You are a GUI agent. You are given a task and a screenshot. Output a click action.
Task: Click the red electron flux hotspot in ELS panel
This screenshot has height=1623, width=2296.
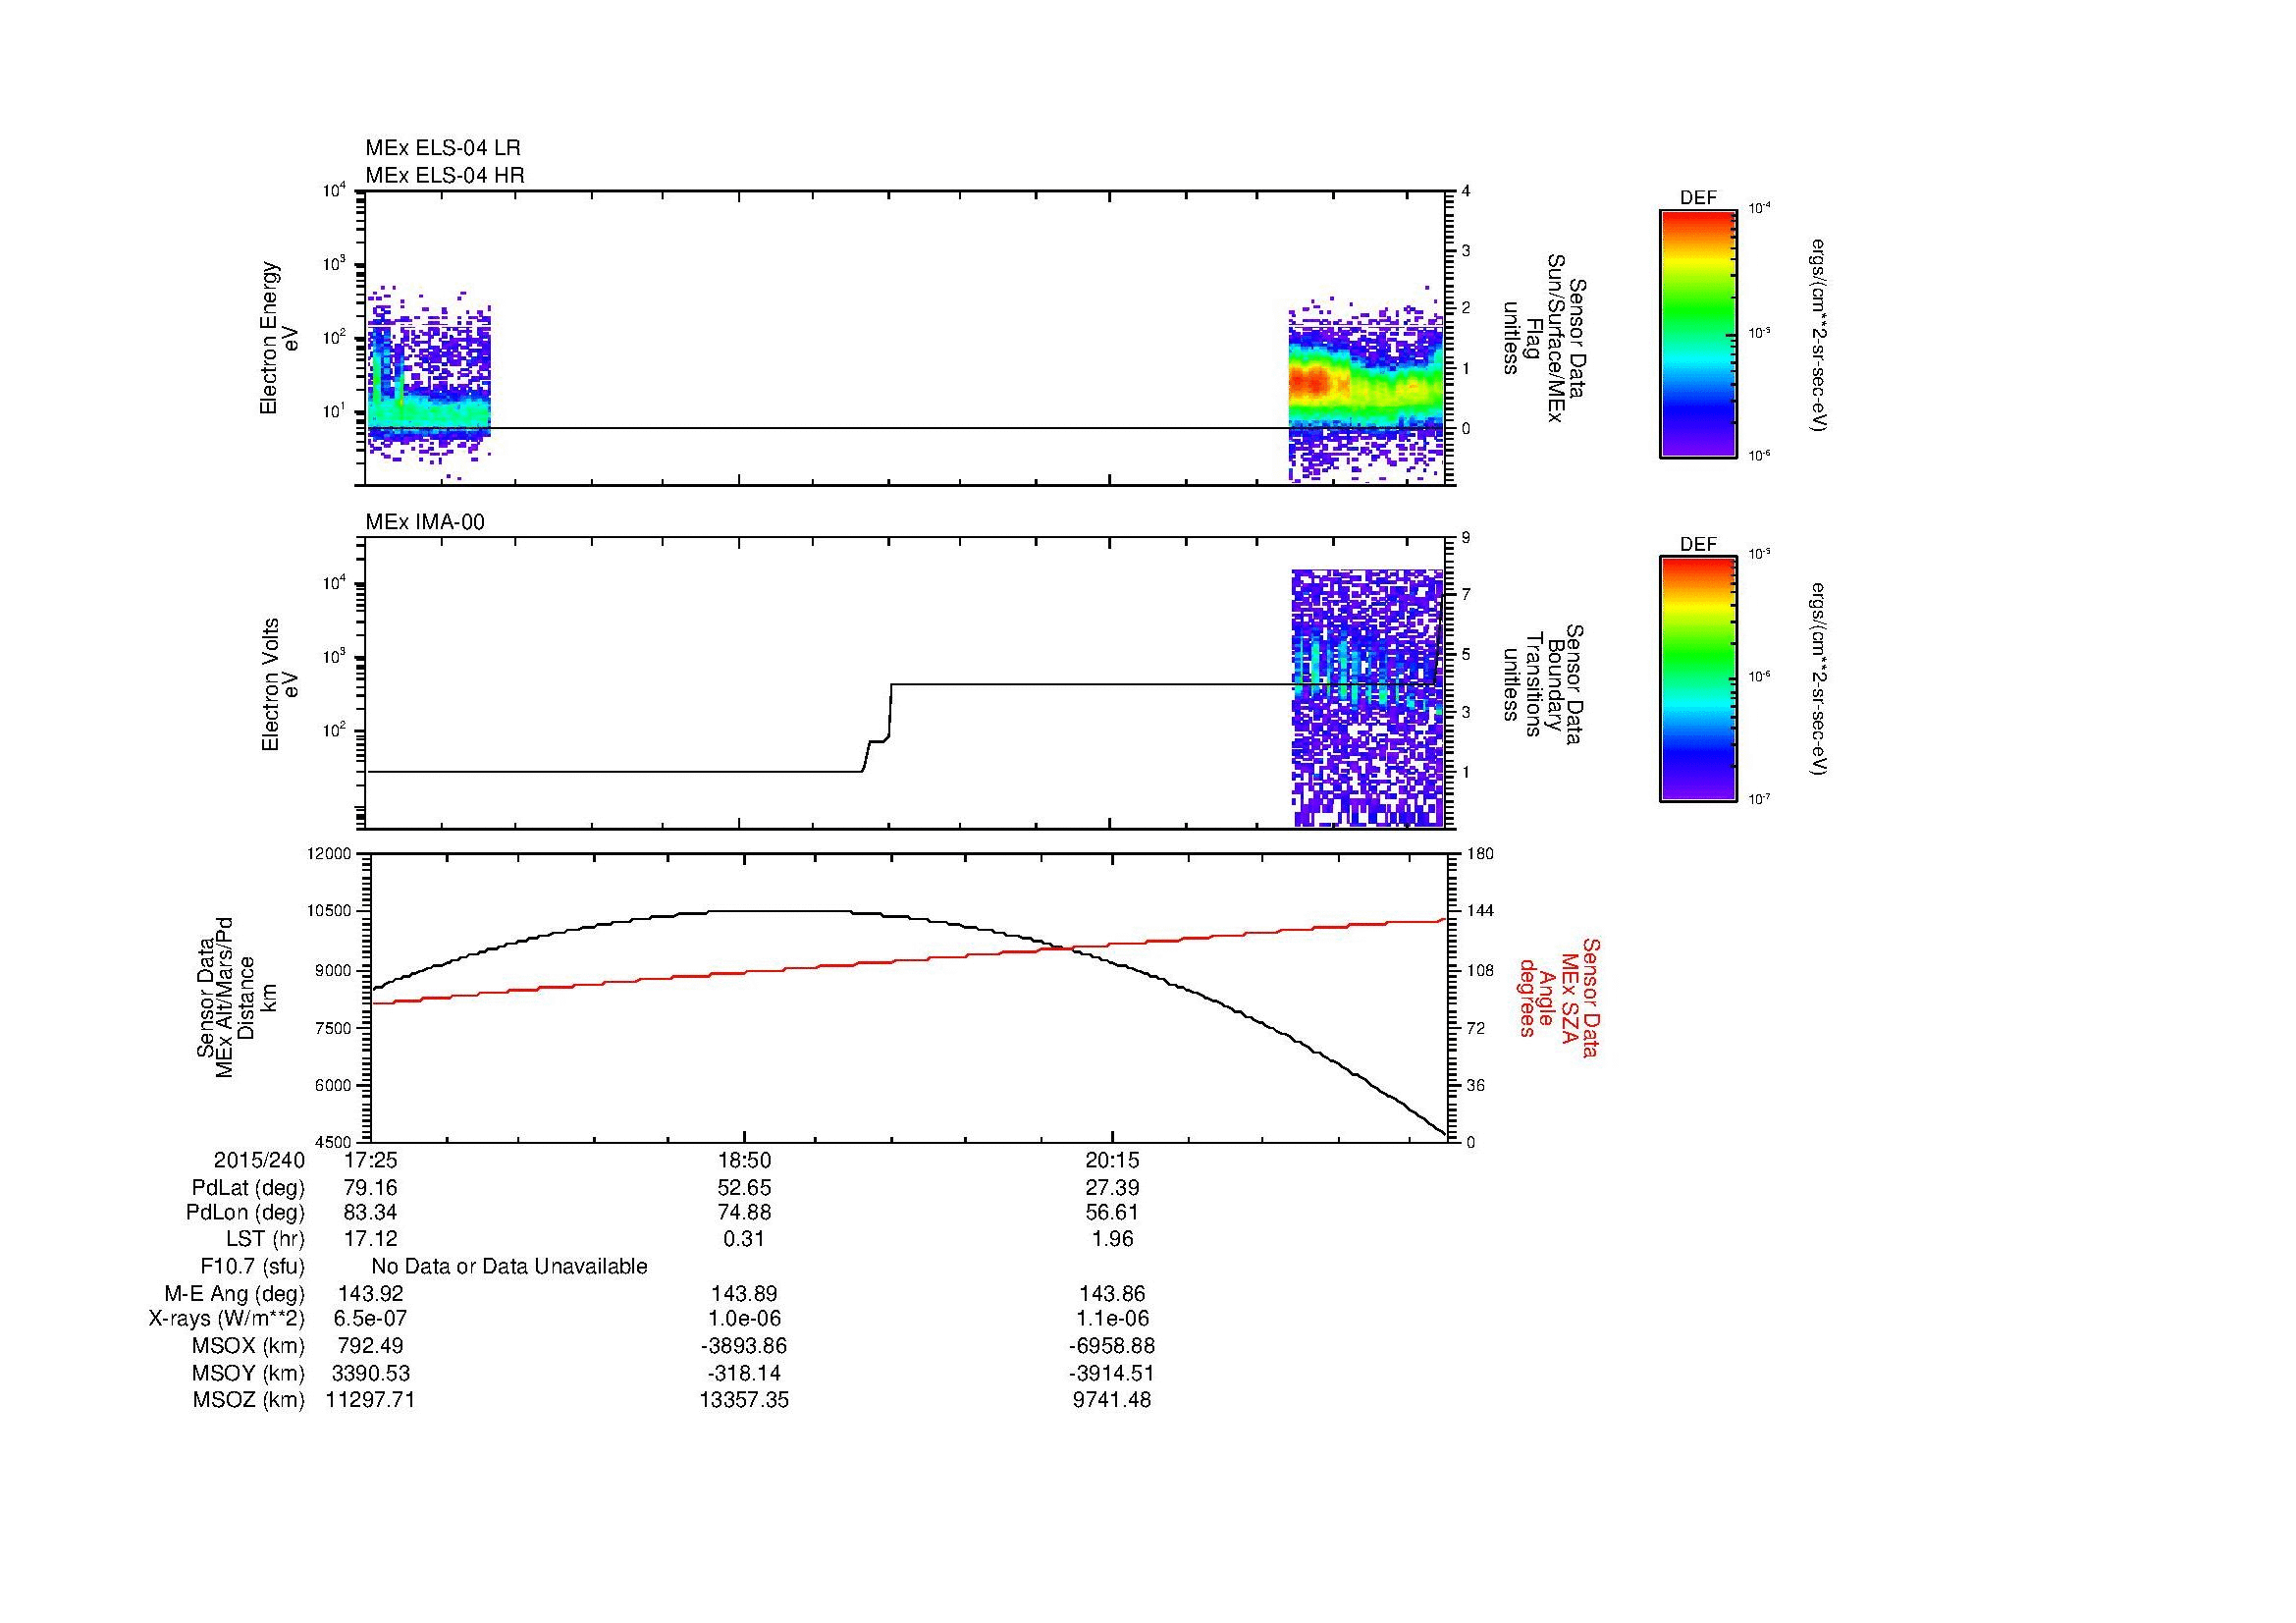click(x=1312, y=381)
